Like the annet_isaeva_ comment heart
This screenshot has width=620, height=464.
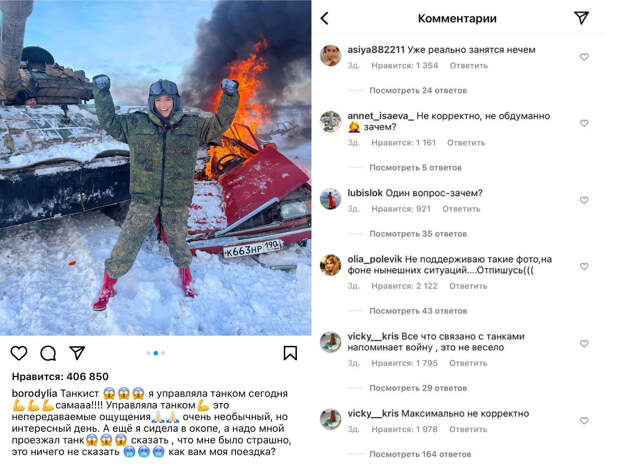point(584,123)
